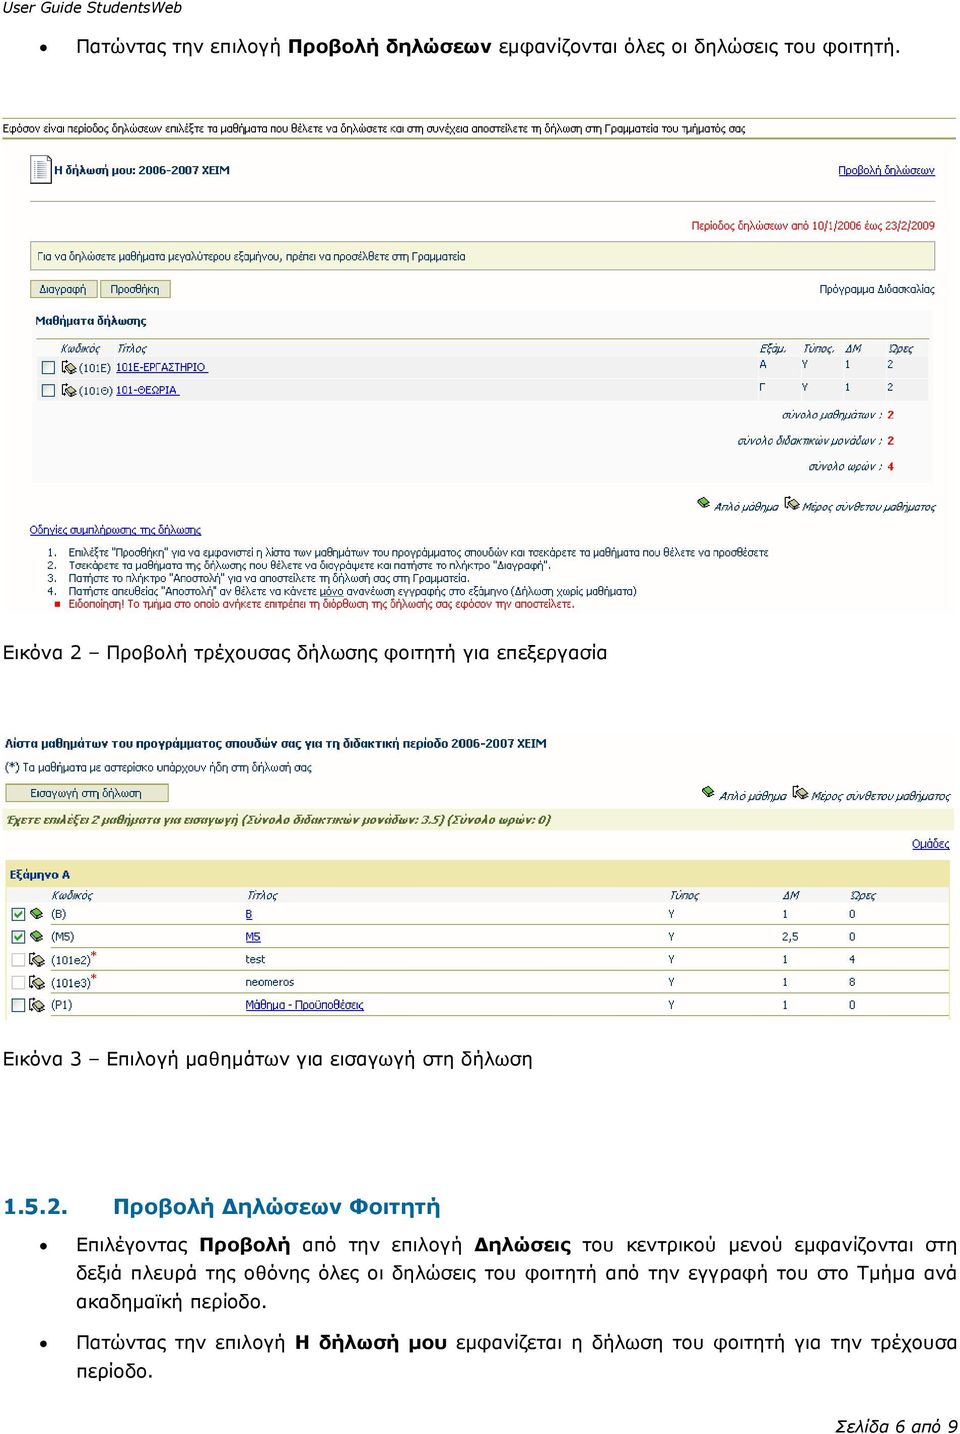960x1434 pixels.
Task: Click the document icon beside Η δήλωσή μου
Action: (40, 169)
